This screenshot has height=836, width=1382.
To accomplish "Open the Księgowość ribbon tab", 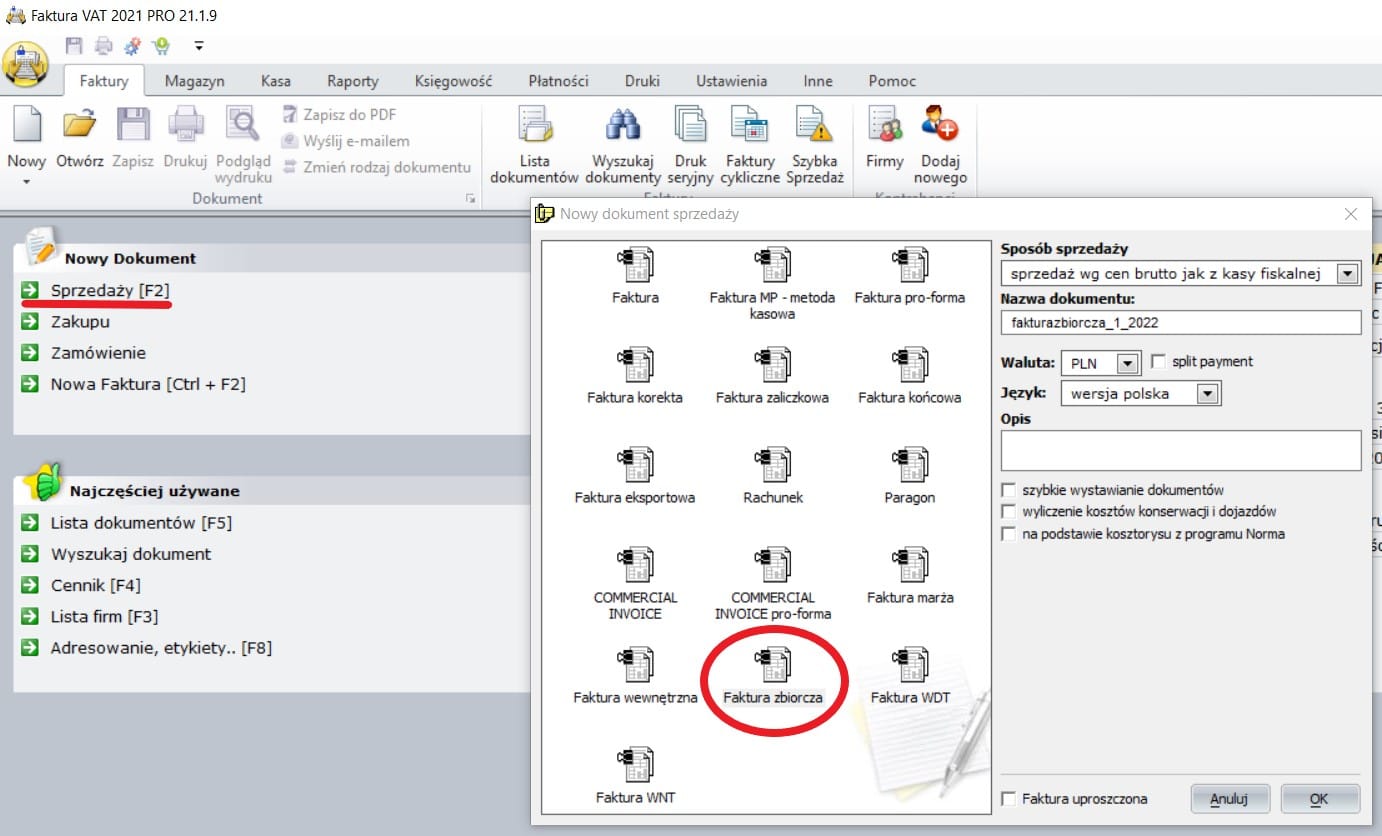I will [453, 81].
